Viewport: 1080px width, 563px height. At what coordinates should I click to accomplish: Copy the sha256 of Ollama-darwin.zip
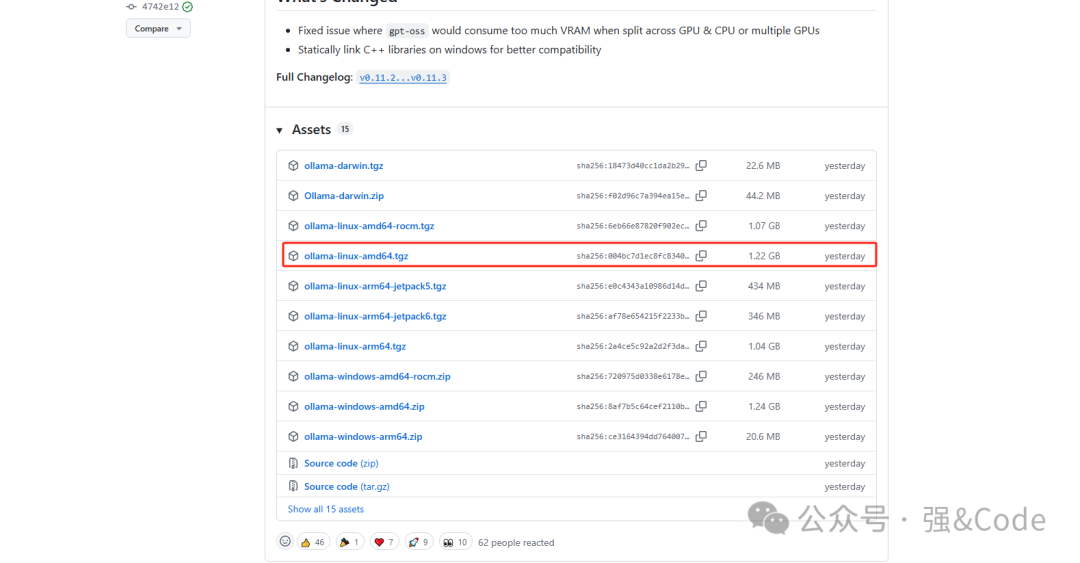pos(701,196)
